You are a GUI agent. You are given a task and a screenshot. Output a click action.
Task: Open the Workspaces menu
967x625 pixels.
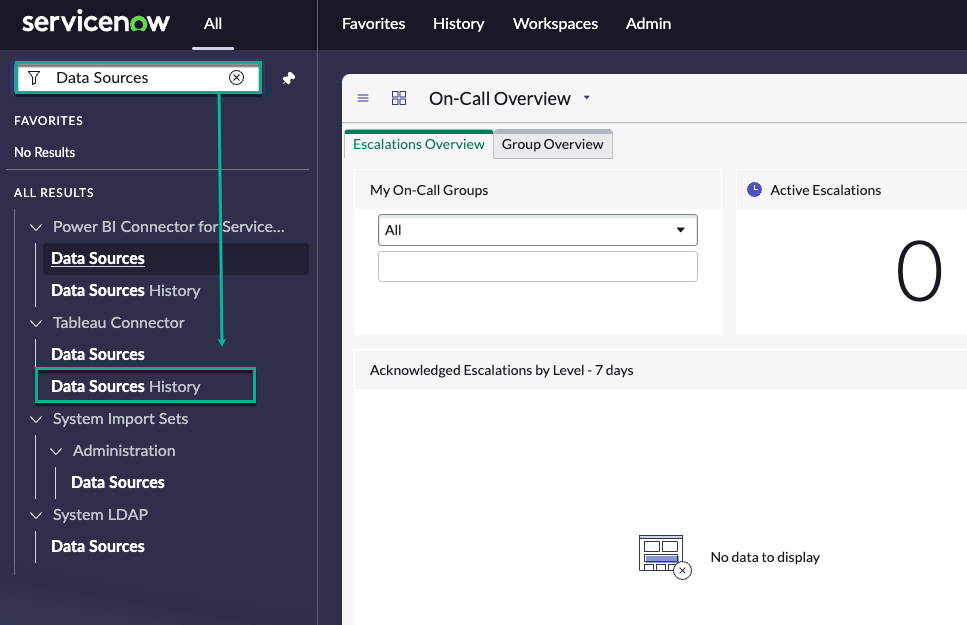(555, 23)
